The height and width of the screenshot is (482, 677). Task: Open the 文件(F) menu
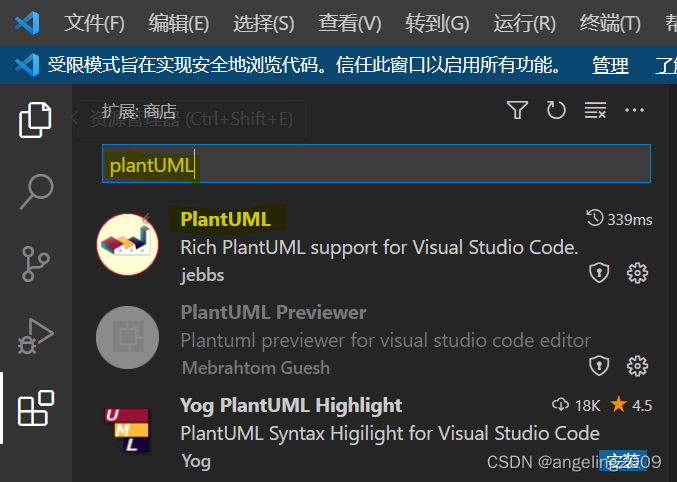click(x=94, y=23)
